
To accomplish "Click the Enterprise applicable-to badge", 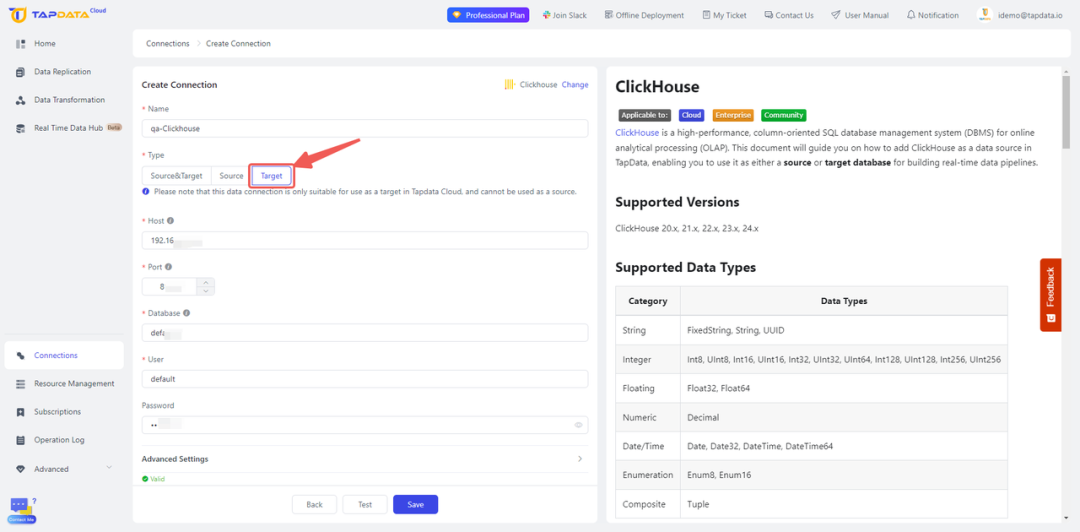I will point(733,115).
